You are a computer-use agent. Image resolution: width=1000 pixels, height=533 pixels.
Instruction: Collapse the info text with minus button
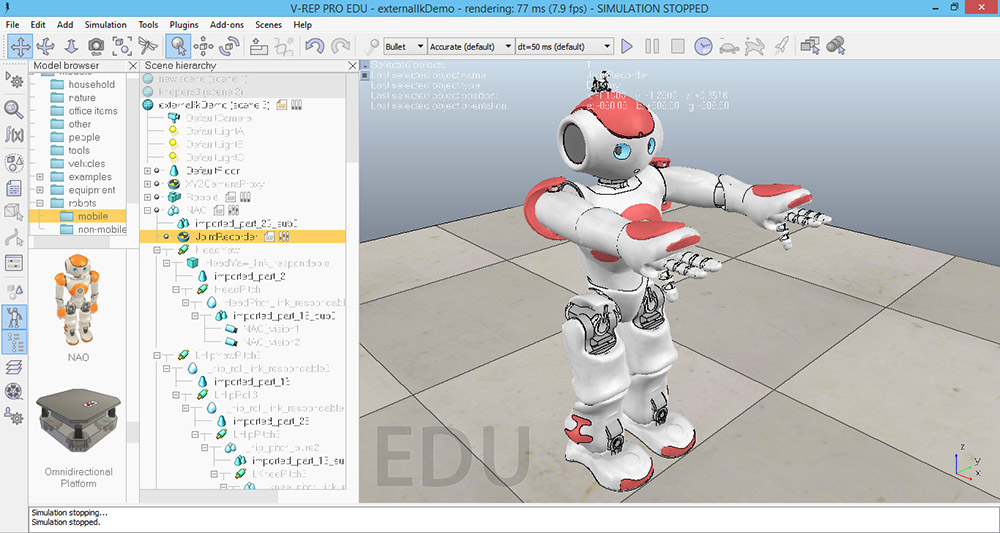pos(365,65)
